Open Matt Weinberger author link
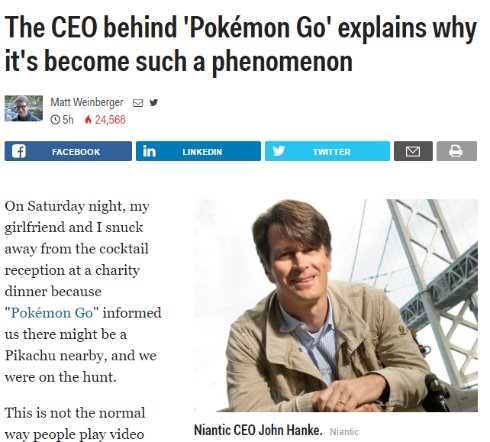 pyautogui.click(x=87, y=102)
